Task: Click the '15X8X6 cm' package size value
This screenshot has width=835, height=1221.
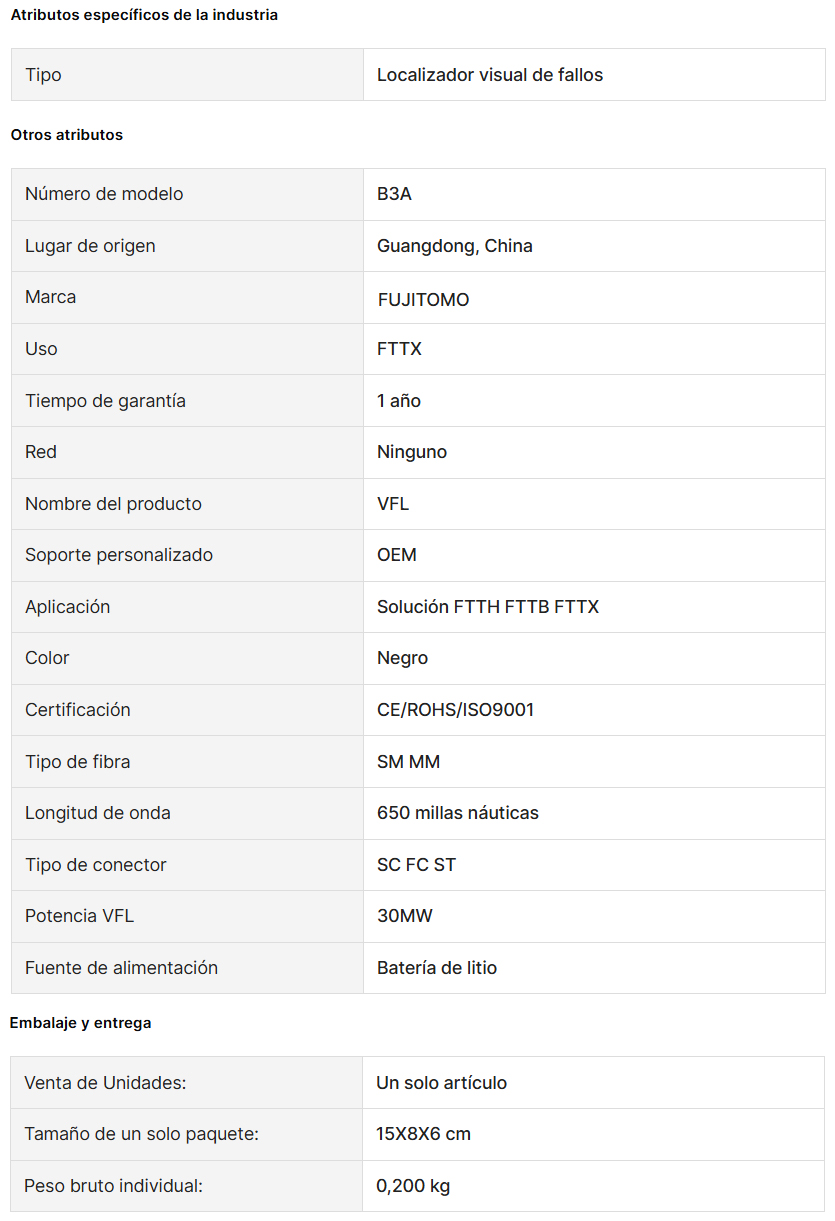Action: [423, 1134]
